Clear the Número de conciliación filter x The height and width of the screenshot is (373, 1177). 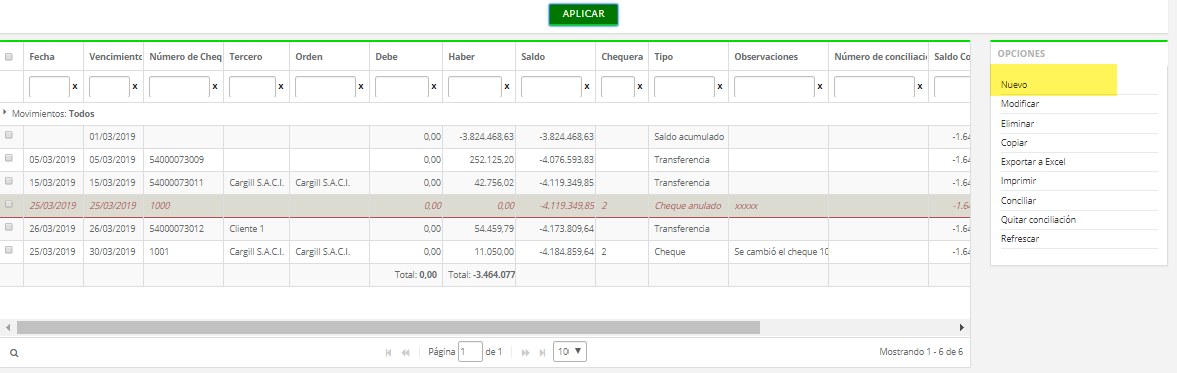(x=920, y=87)
